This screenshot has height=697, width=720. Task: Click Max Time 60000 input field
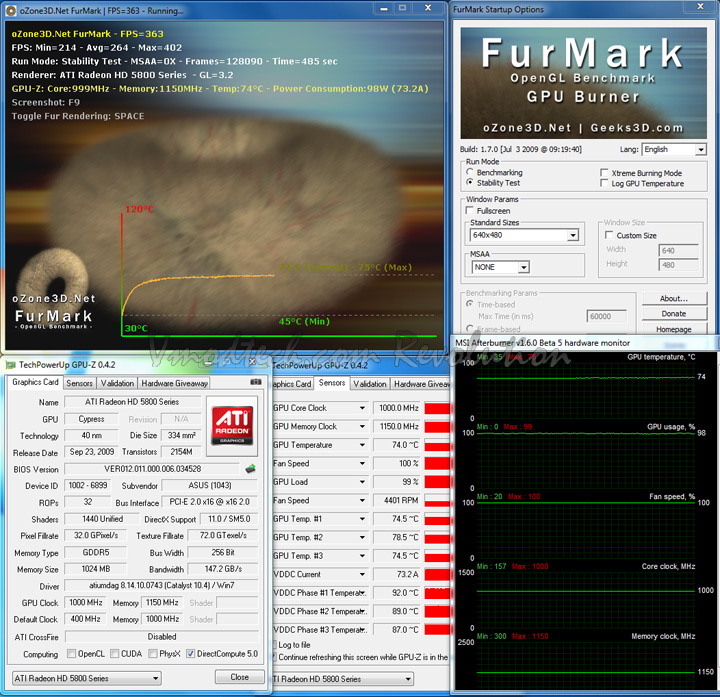[607, 316]
